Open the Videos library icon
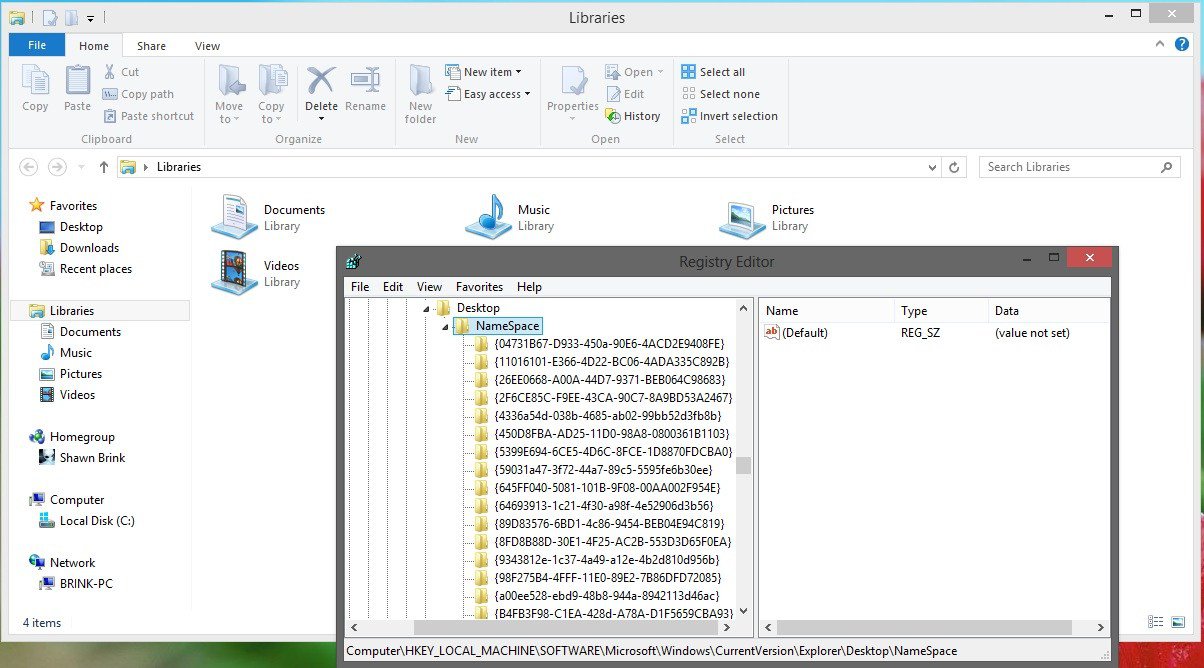This screenshot has height=668, width=1204. pos(233,272)
